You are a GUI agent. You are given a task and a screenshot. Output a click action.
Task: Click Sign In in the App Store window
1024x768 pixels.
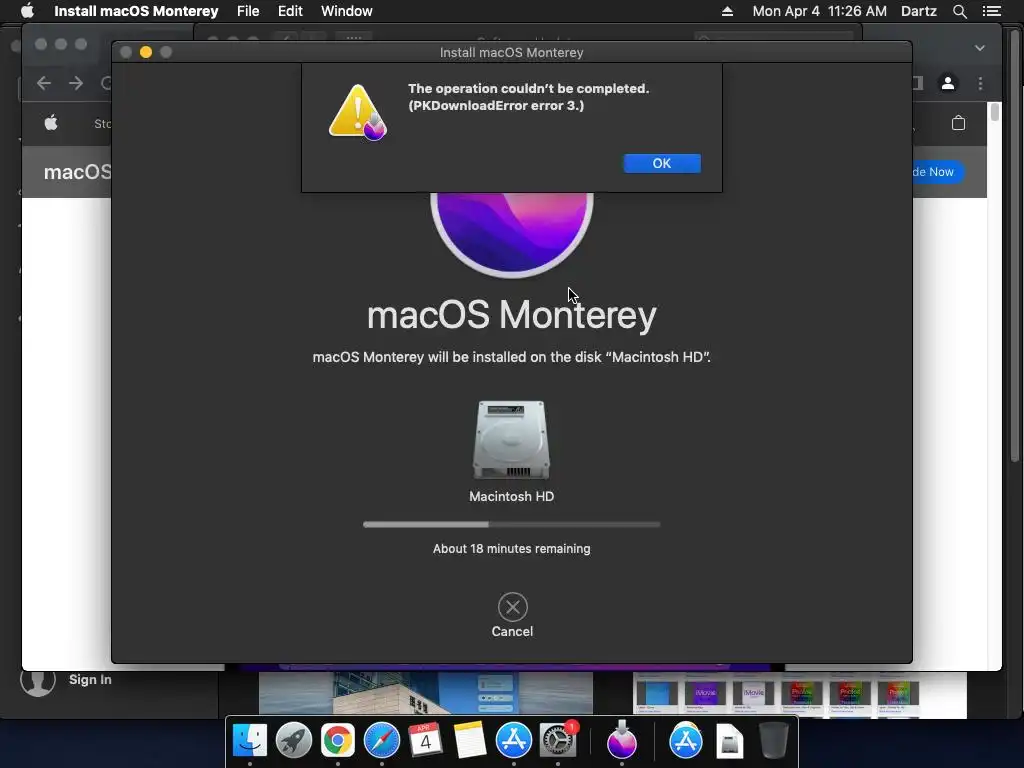click(90, 679)
